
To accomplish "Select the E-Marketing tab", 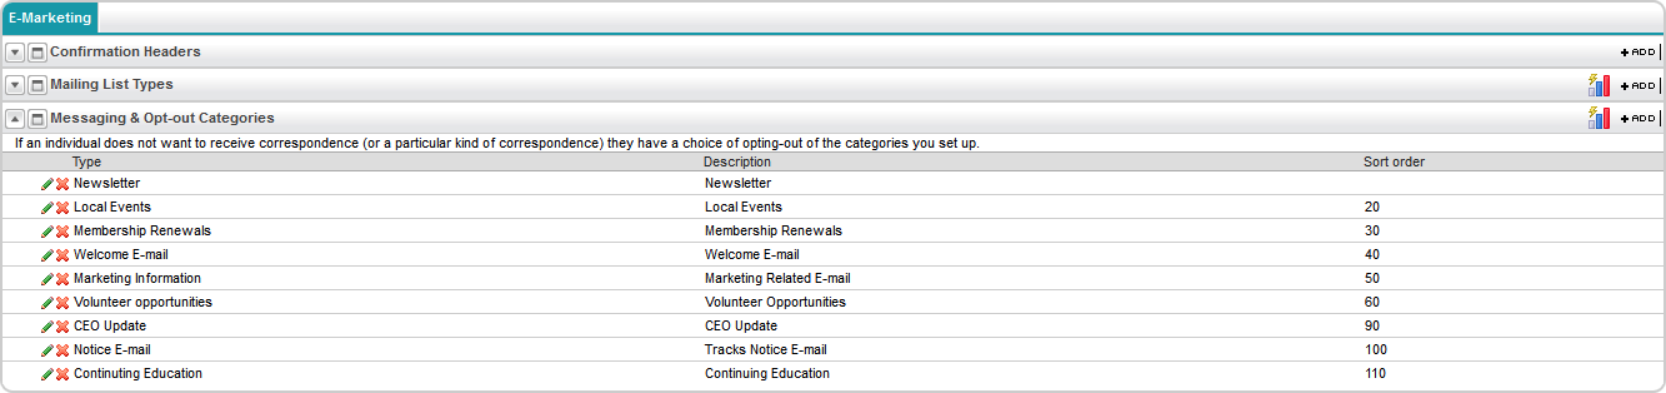I will point(50,18).
